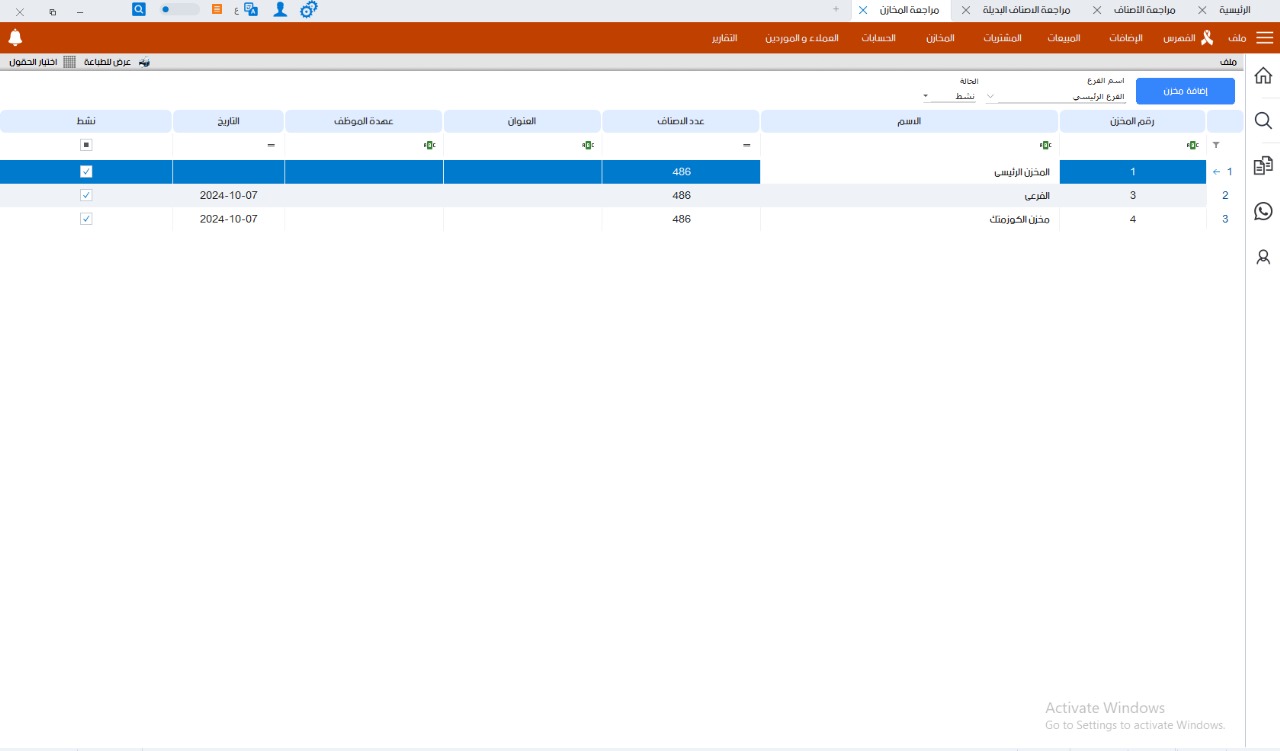Click the search magnifier in right sidebar
The image size is (1280, 751).
(x=1263, y=121)
